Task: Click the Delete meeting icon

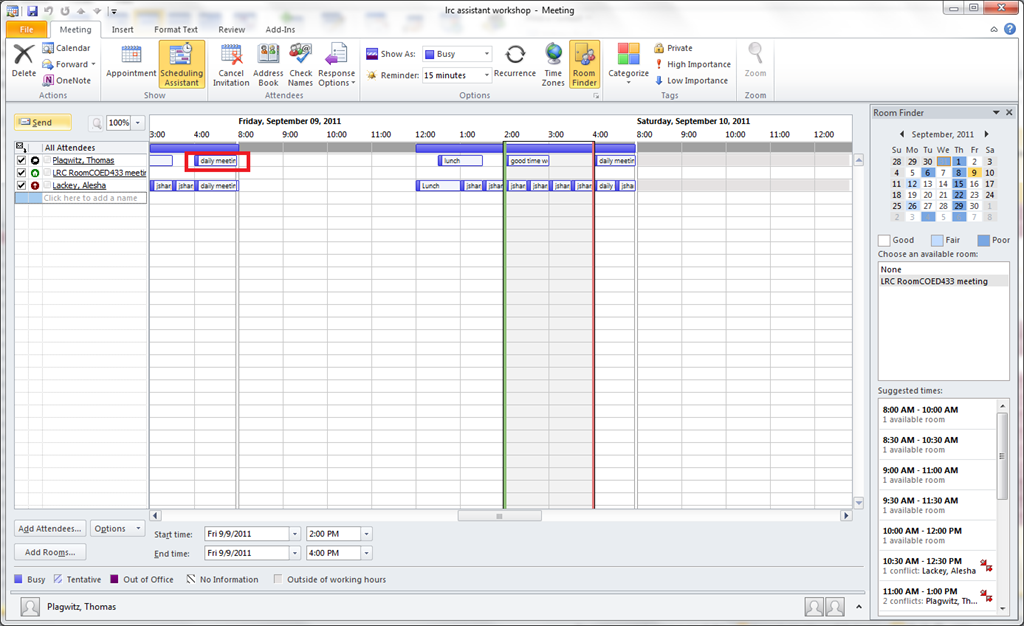Action: [x=23, y=62]
